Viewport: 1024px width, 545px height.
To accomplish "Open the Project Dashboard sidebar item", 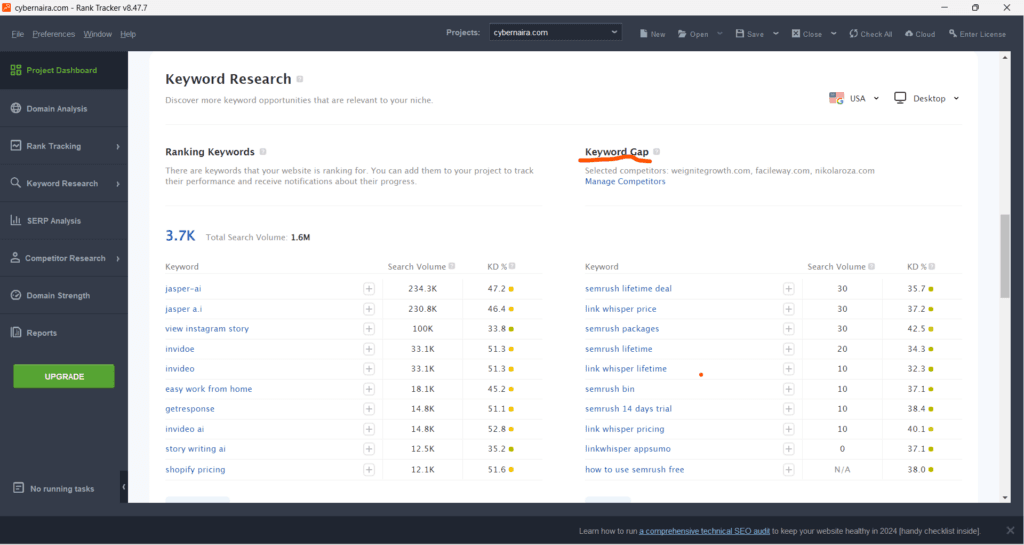I will click(63, 70).
